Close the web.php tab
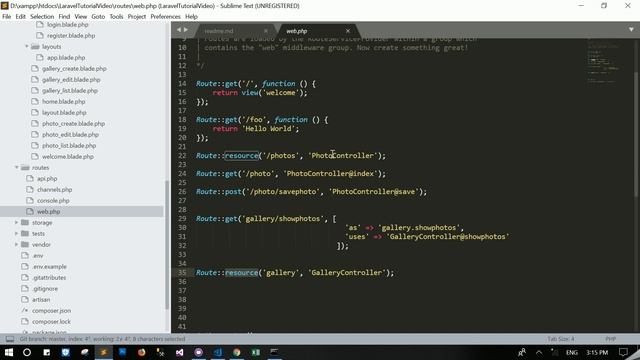The height and width of the screenshot is (360, 640). pos(348,31)
